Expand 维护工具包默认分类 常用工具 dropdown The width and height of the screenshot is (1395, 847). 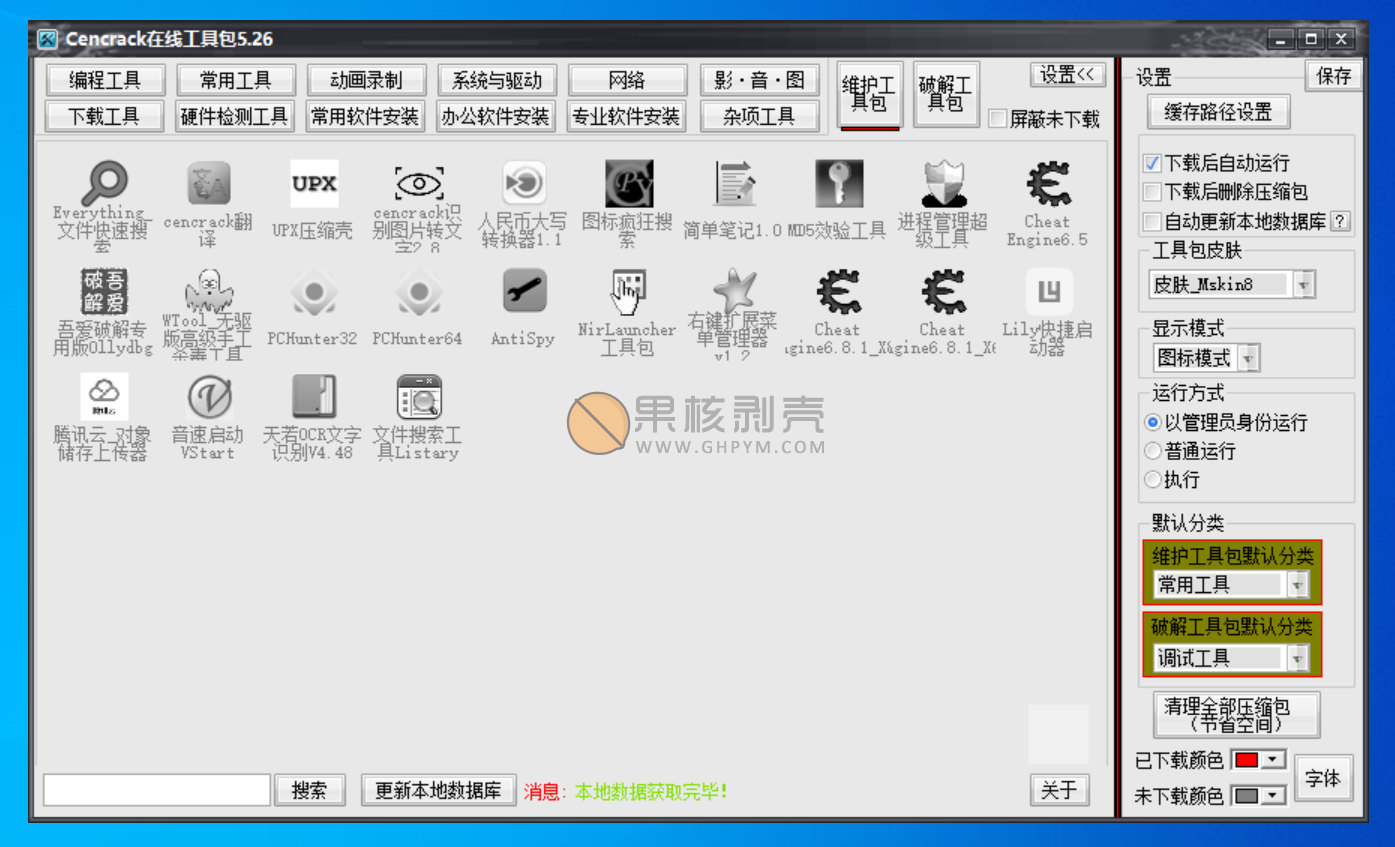(x=1297, y=585)
